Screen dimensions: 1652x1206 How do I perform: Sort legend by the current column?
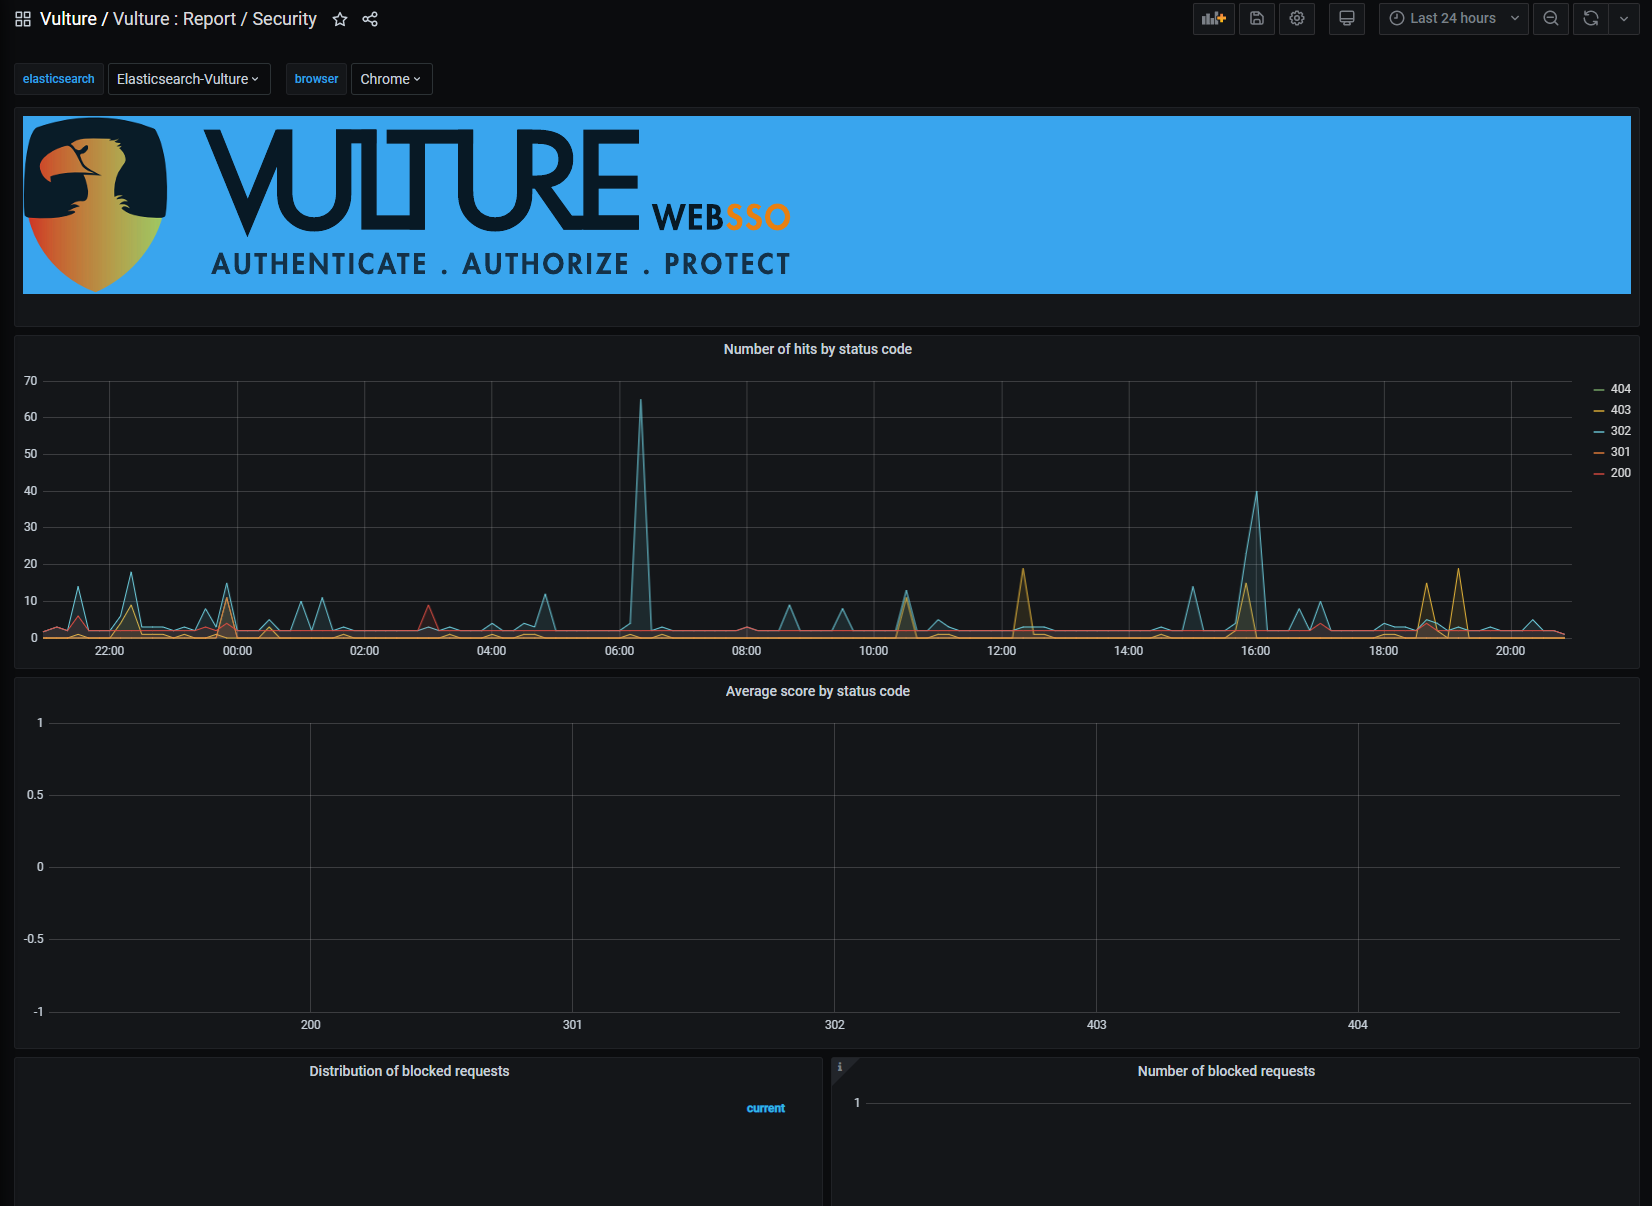pos(765,1108)
